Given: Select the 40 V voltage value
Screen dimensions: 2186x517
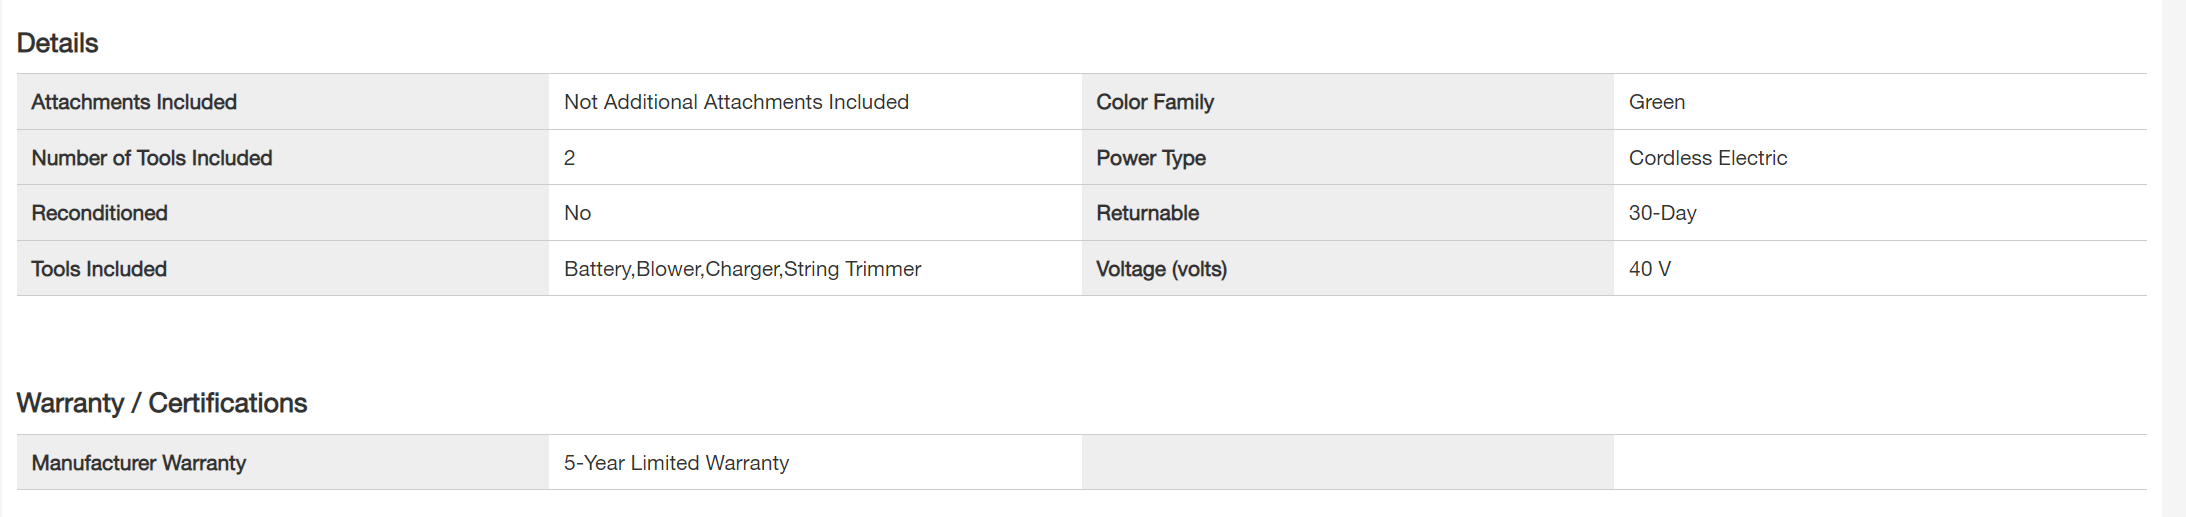Looking at the screenshot, I should [1650, 269].
